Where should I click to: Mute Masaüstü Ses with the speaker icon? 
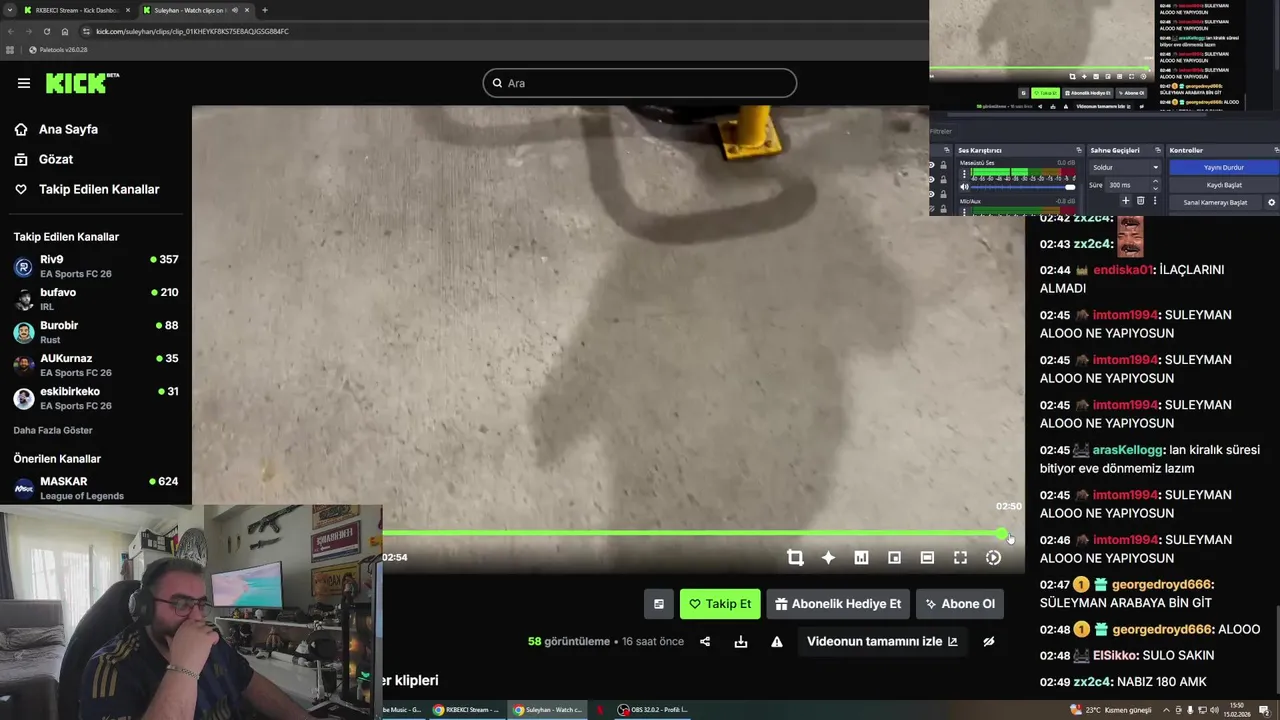coord(964,187)
